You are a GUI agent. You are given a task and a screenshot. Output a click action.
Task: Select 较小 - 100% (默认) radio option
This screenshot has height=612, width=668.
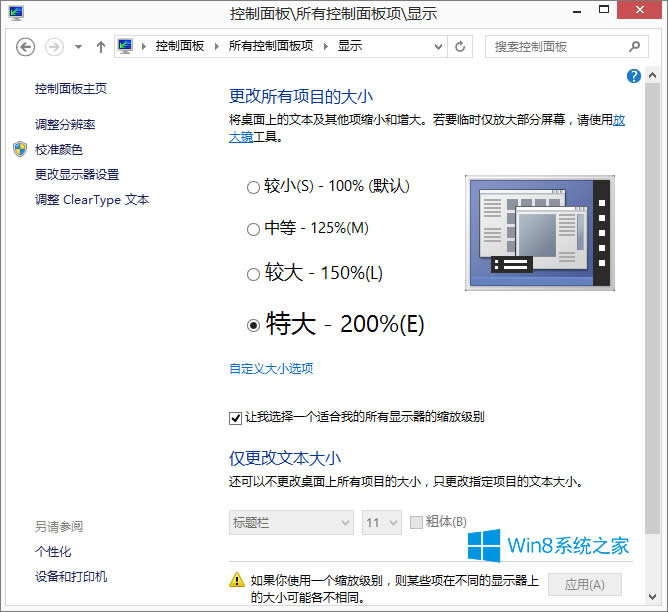coord(253,187)
